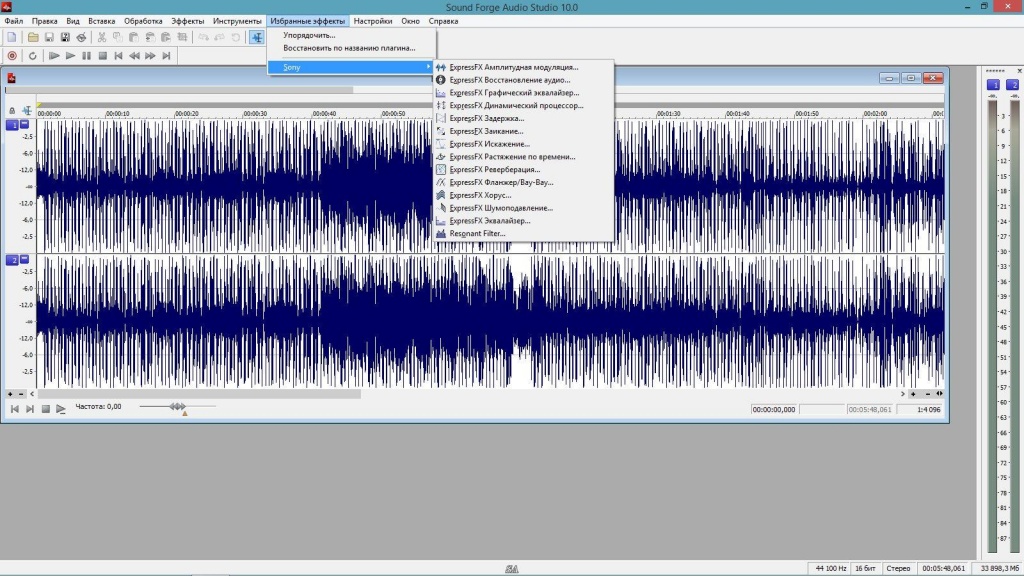Collapse channel 2 with its minus button
Image resolution: width=1024 pixels, height=576 pixels.
pyautogui.click(x=25, y=259)
